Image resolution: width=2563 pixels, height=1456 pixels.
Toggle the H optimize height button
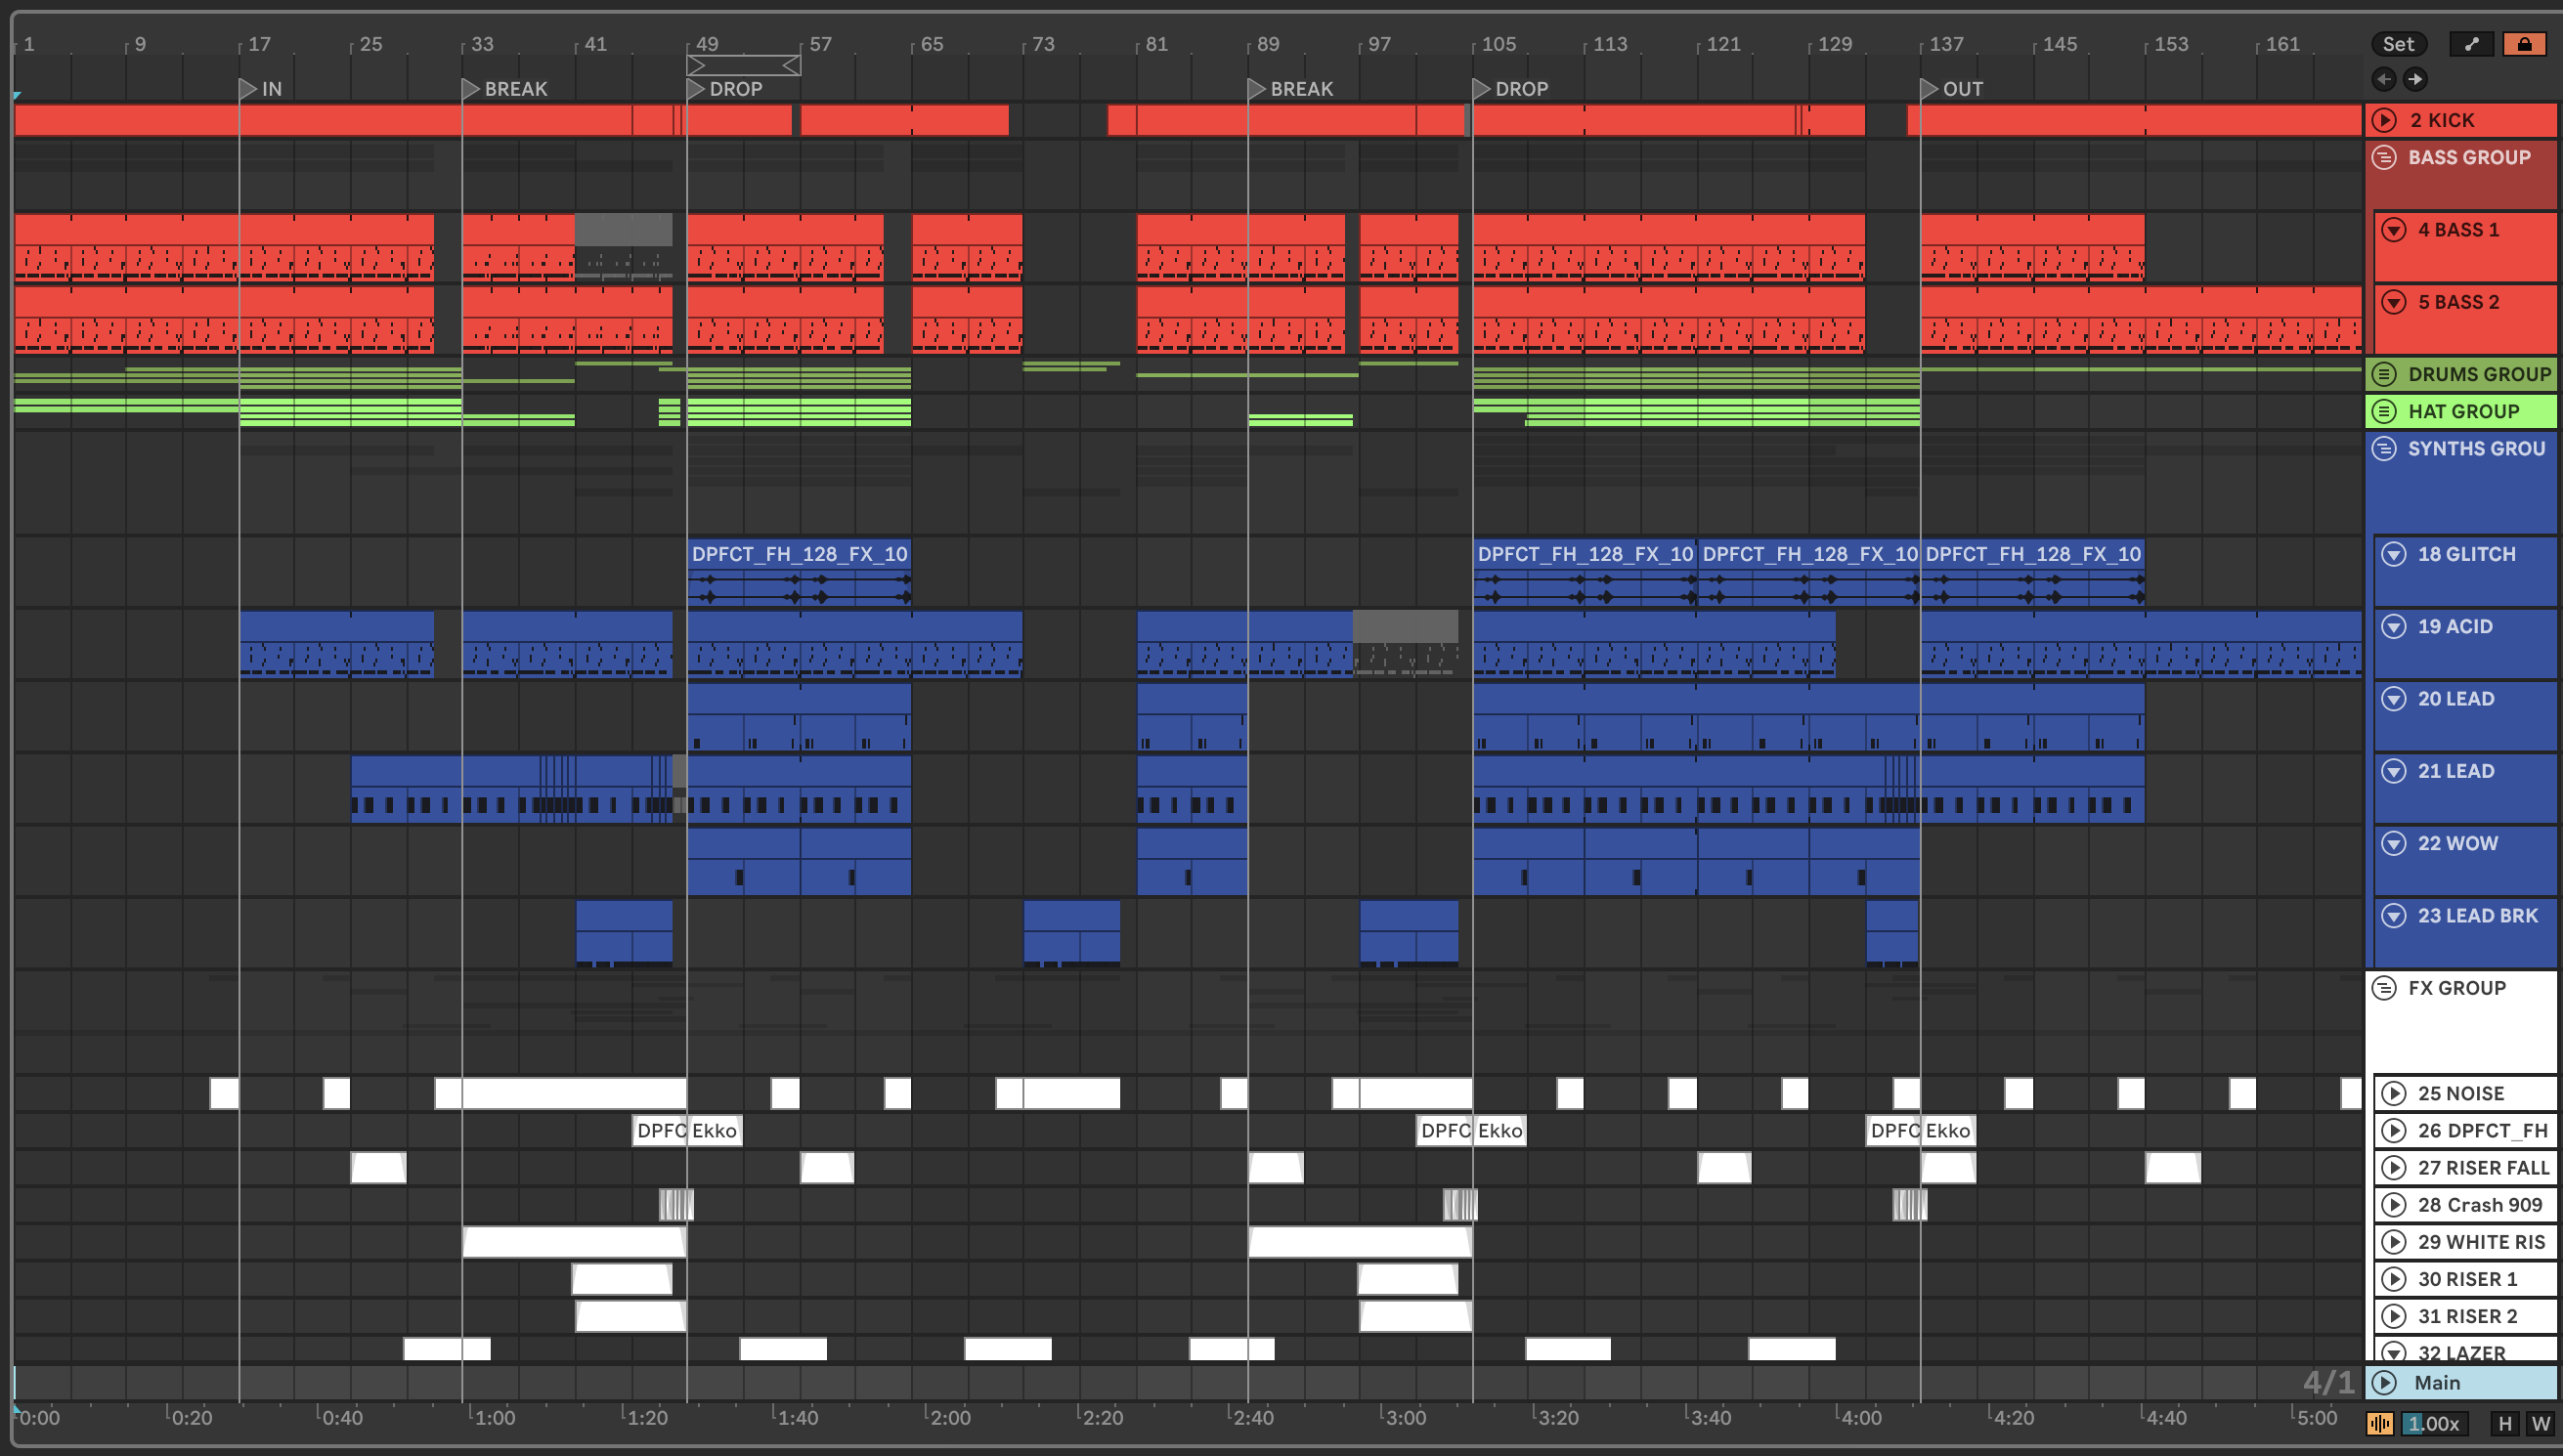[2505, 1423]
